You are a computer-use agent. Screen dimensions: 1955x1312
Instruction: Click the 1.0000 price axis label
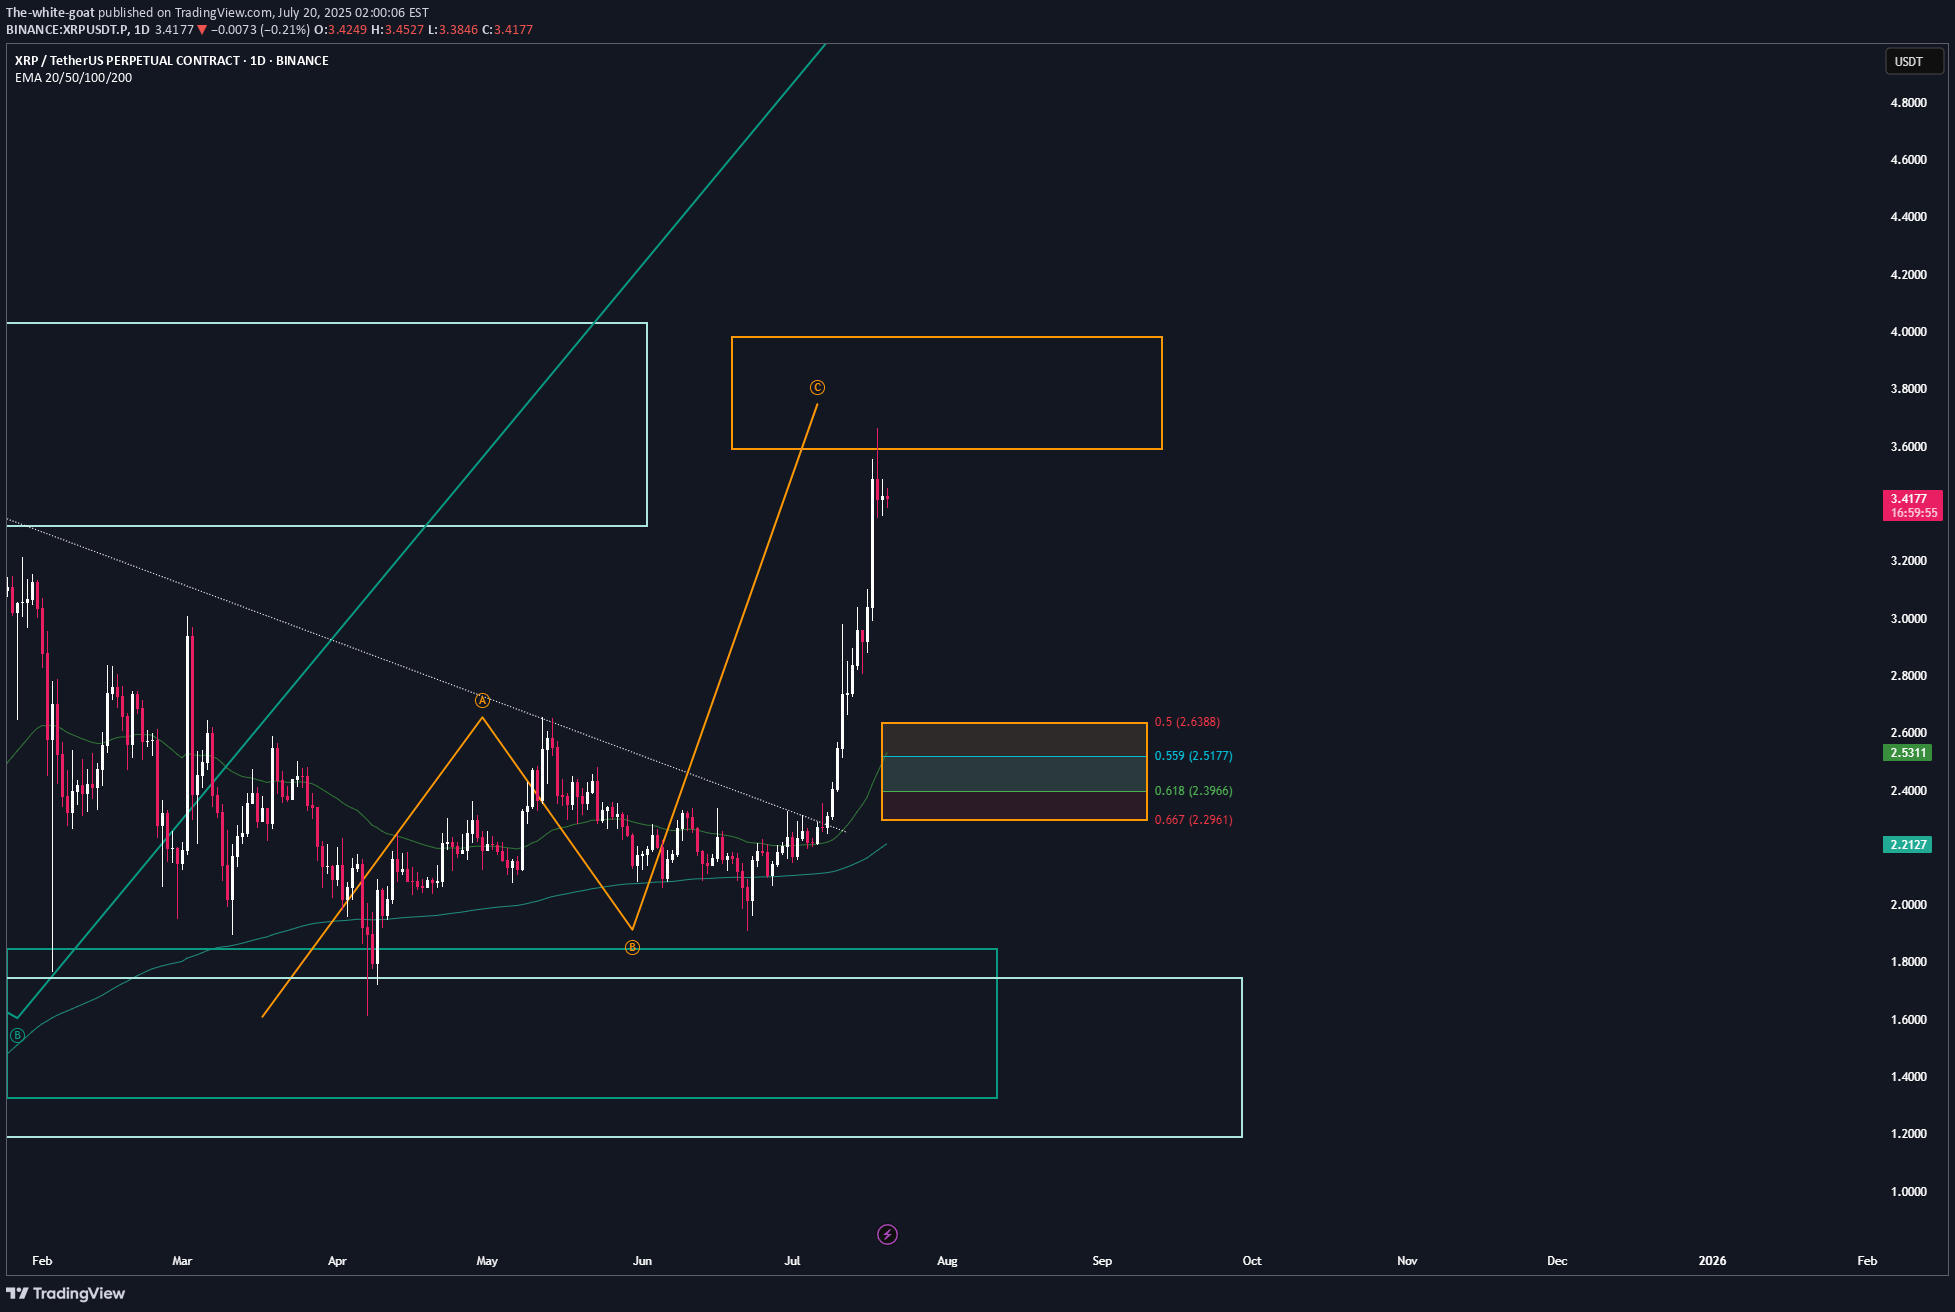(x=1908, y=1192)
